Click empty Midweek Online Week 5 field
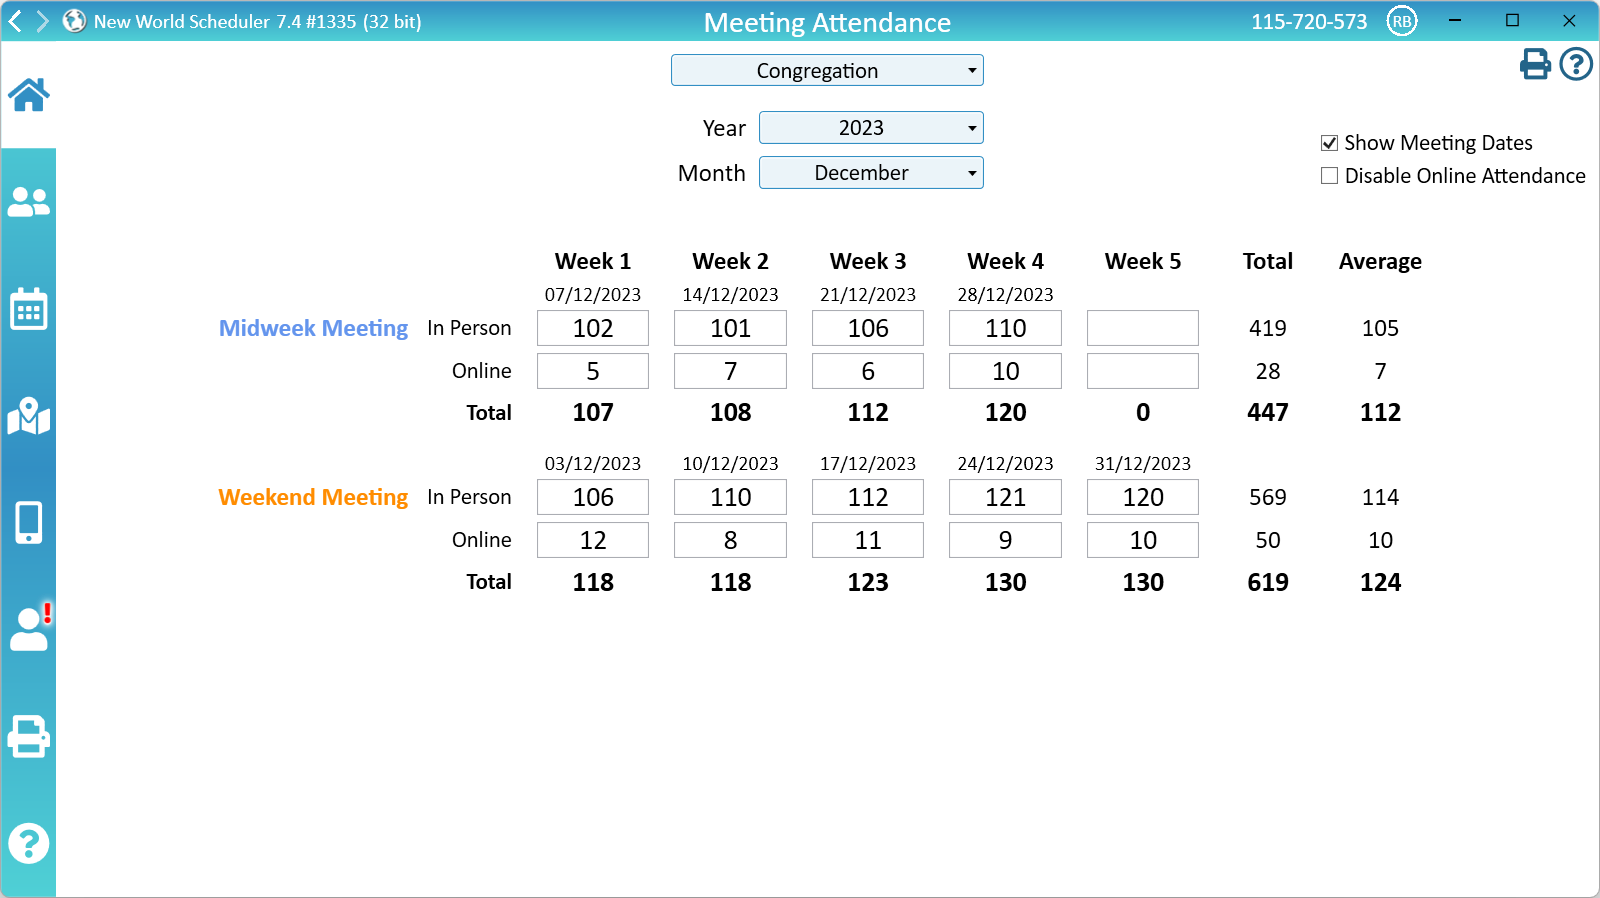The image size is (1600, 898). [1143, 371]
